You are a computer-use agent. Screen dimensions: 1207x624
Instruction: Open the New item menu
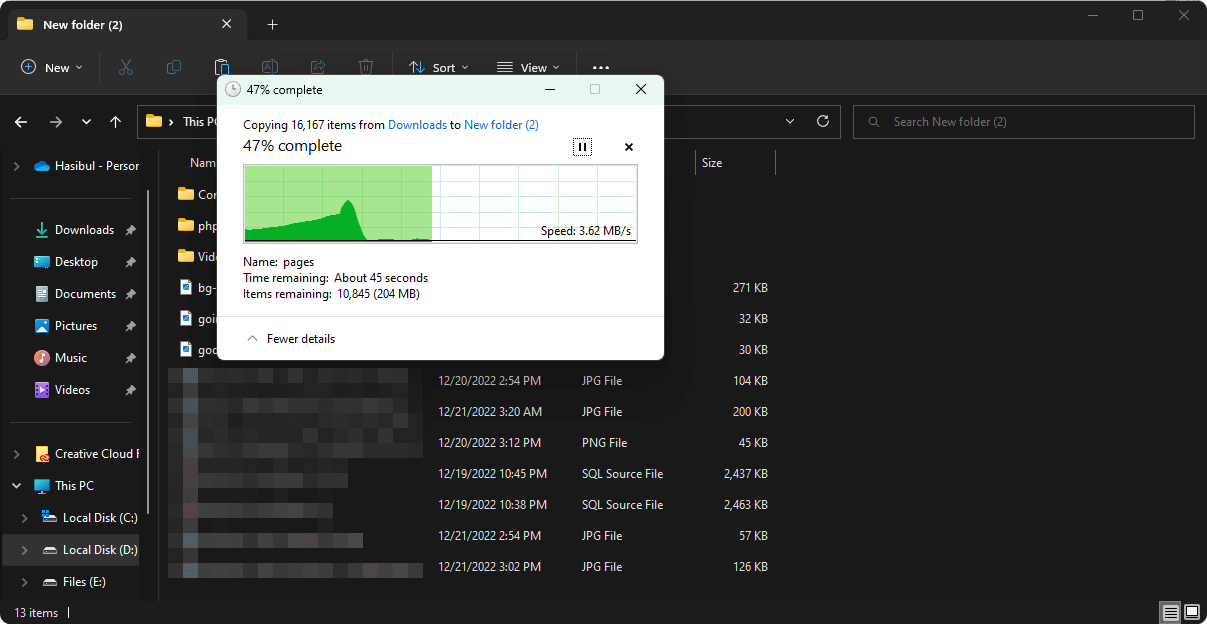53,68
